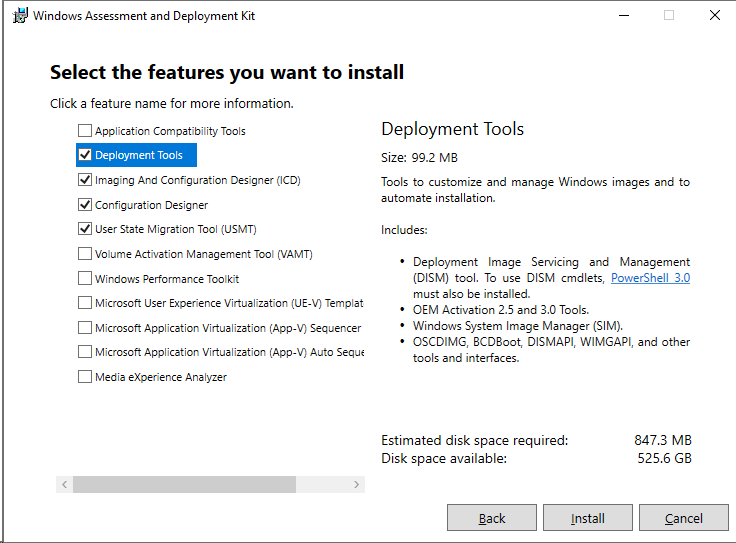Uncheck User State Migration Tool (USMT)

coord(85,229)
